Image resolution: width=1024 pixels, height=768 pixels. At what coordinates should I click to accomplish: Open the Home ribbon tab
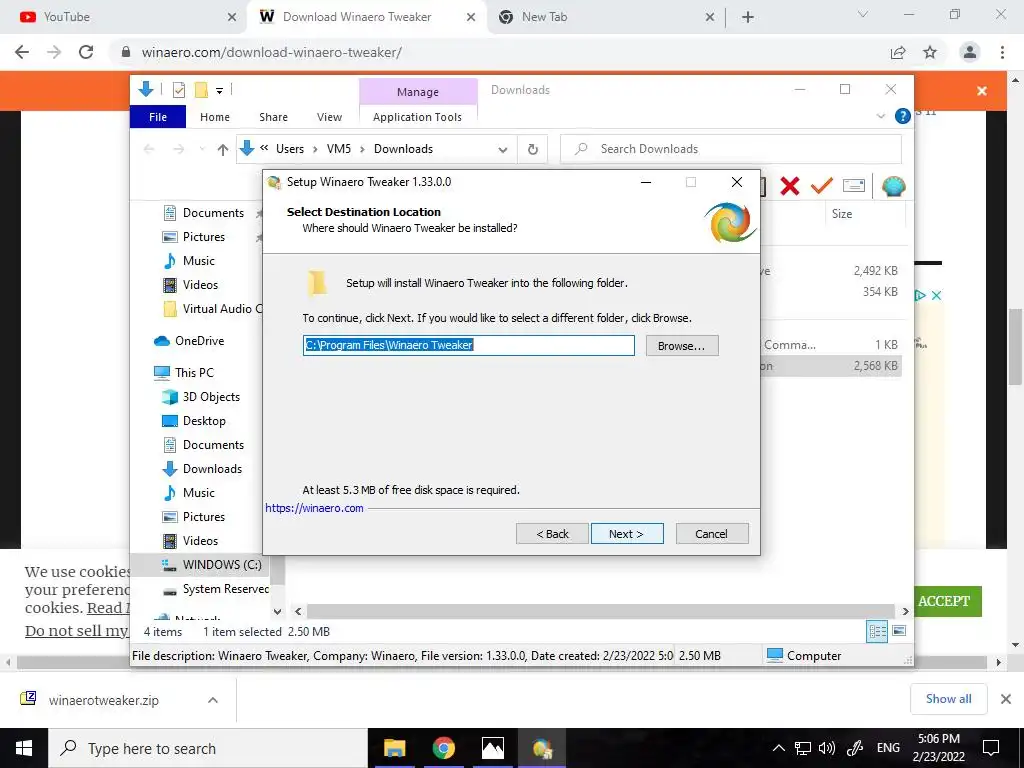click(x=215, y=117)
